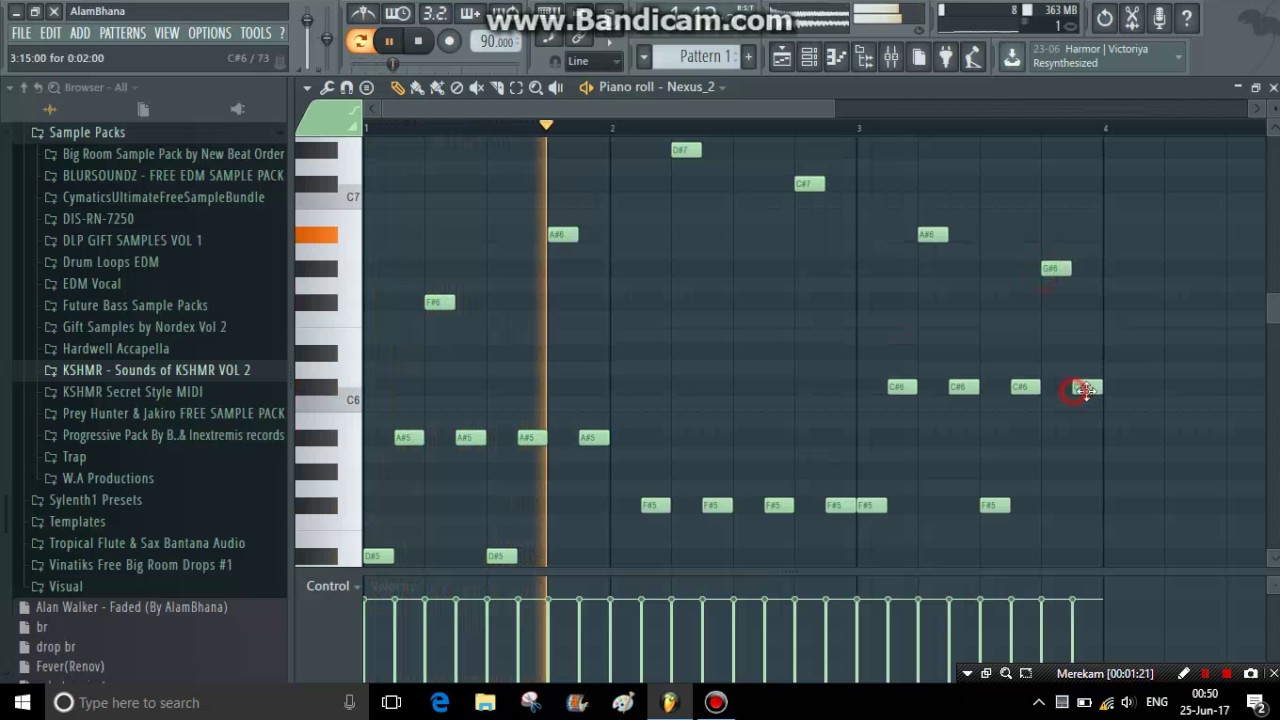The height and width of the screenshot is (720, 1280).
Task: Open the Plugin picker plug icon
Action: pos(945,57)
